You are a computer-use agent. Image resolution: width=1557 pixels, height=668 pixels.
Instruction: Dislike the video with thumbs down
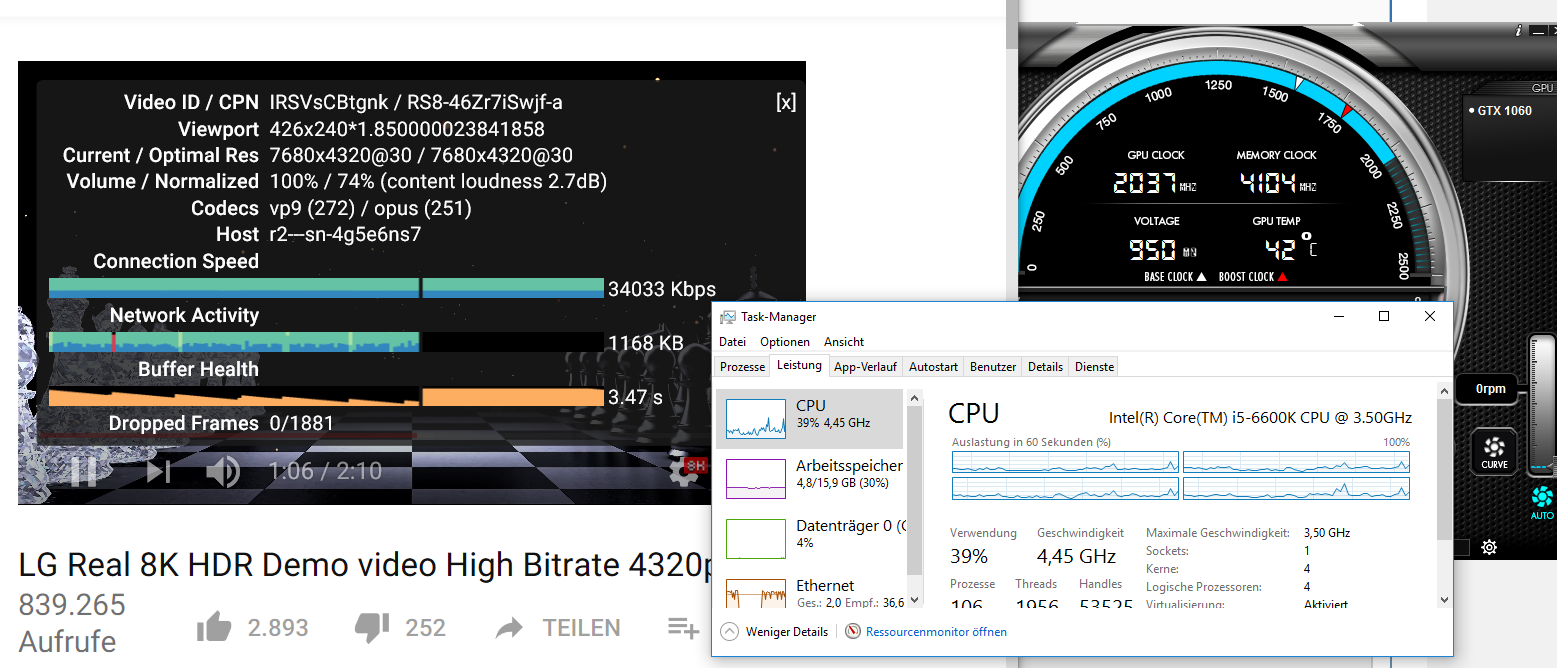click(372, 628)
